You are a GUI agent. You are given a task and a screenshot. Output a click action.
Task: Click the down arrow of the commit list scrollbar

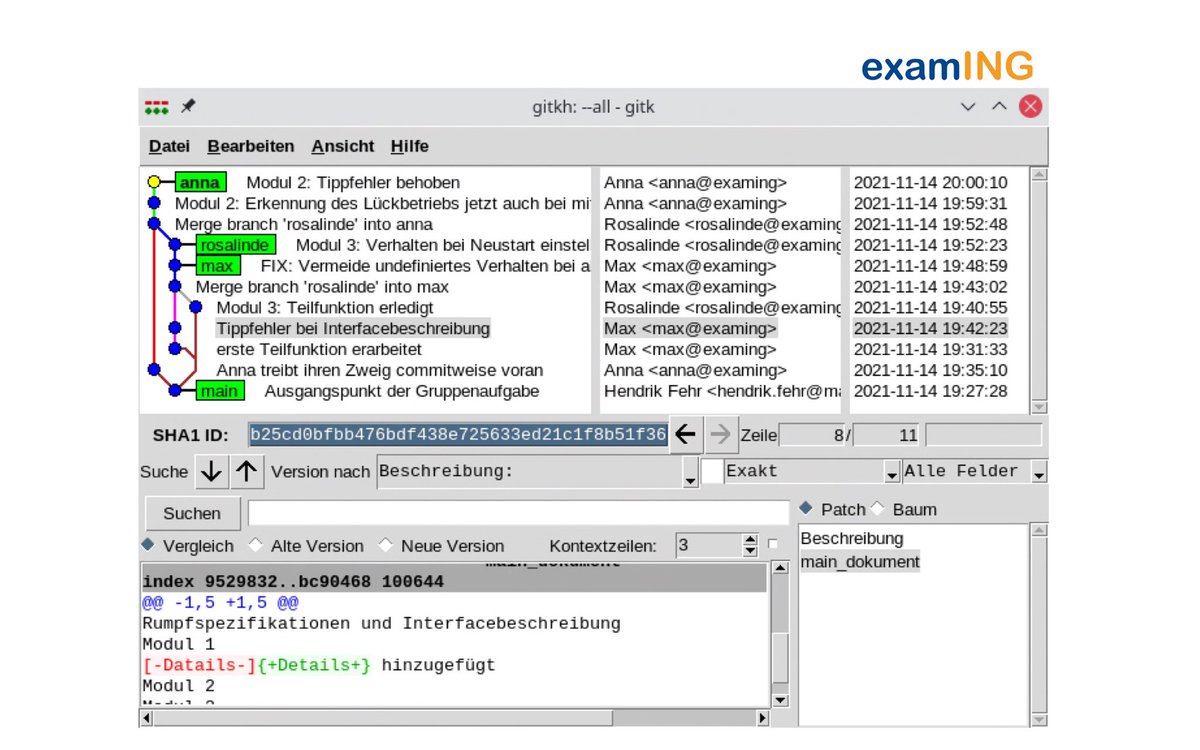pos(1038,406)
